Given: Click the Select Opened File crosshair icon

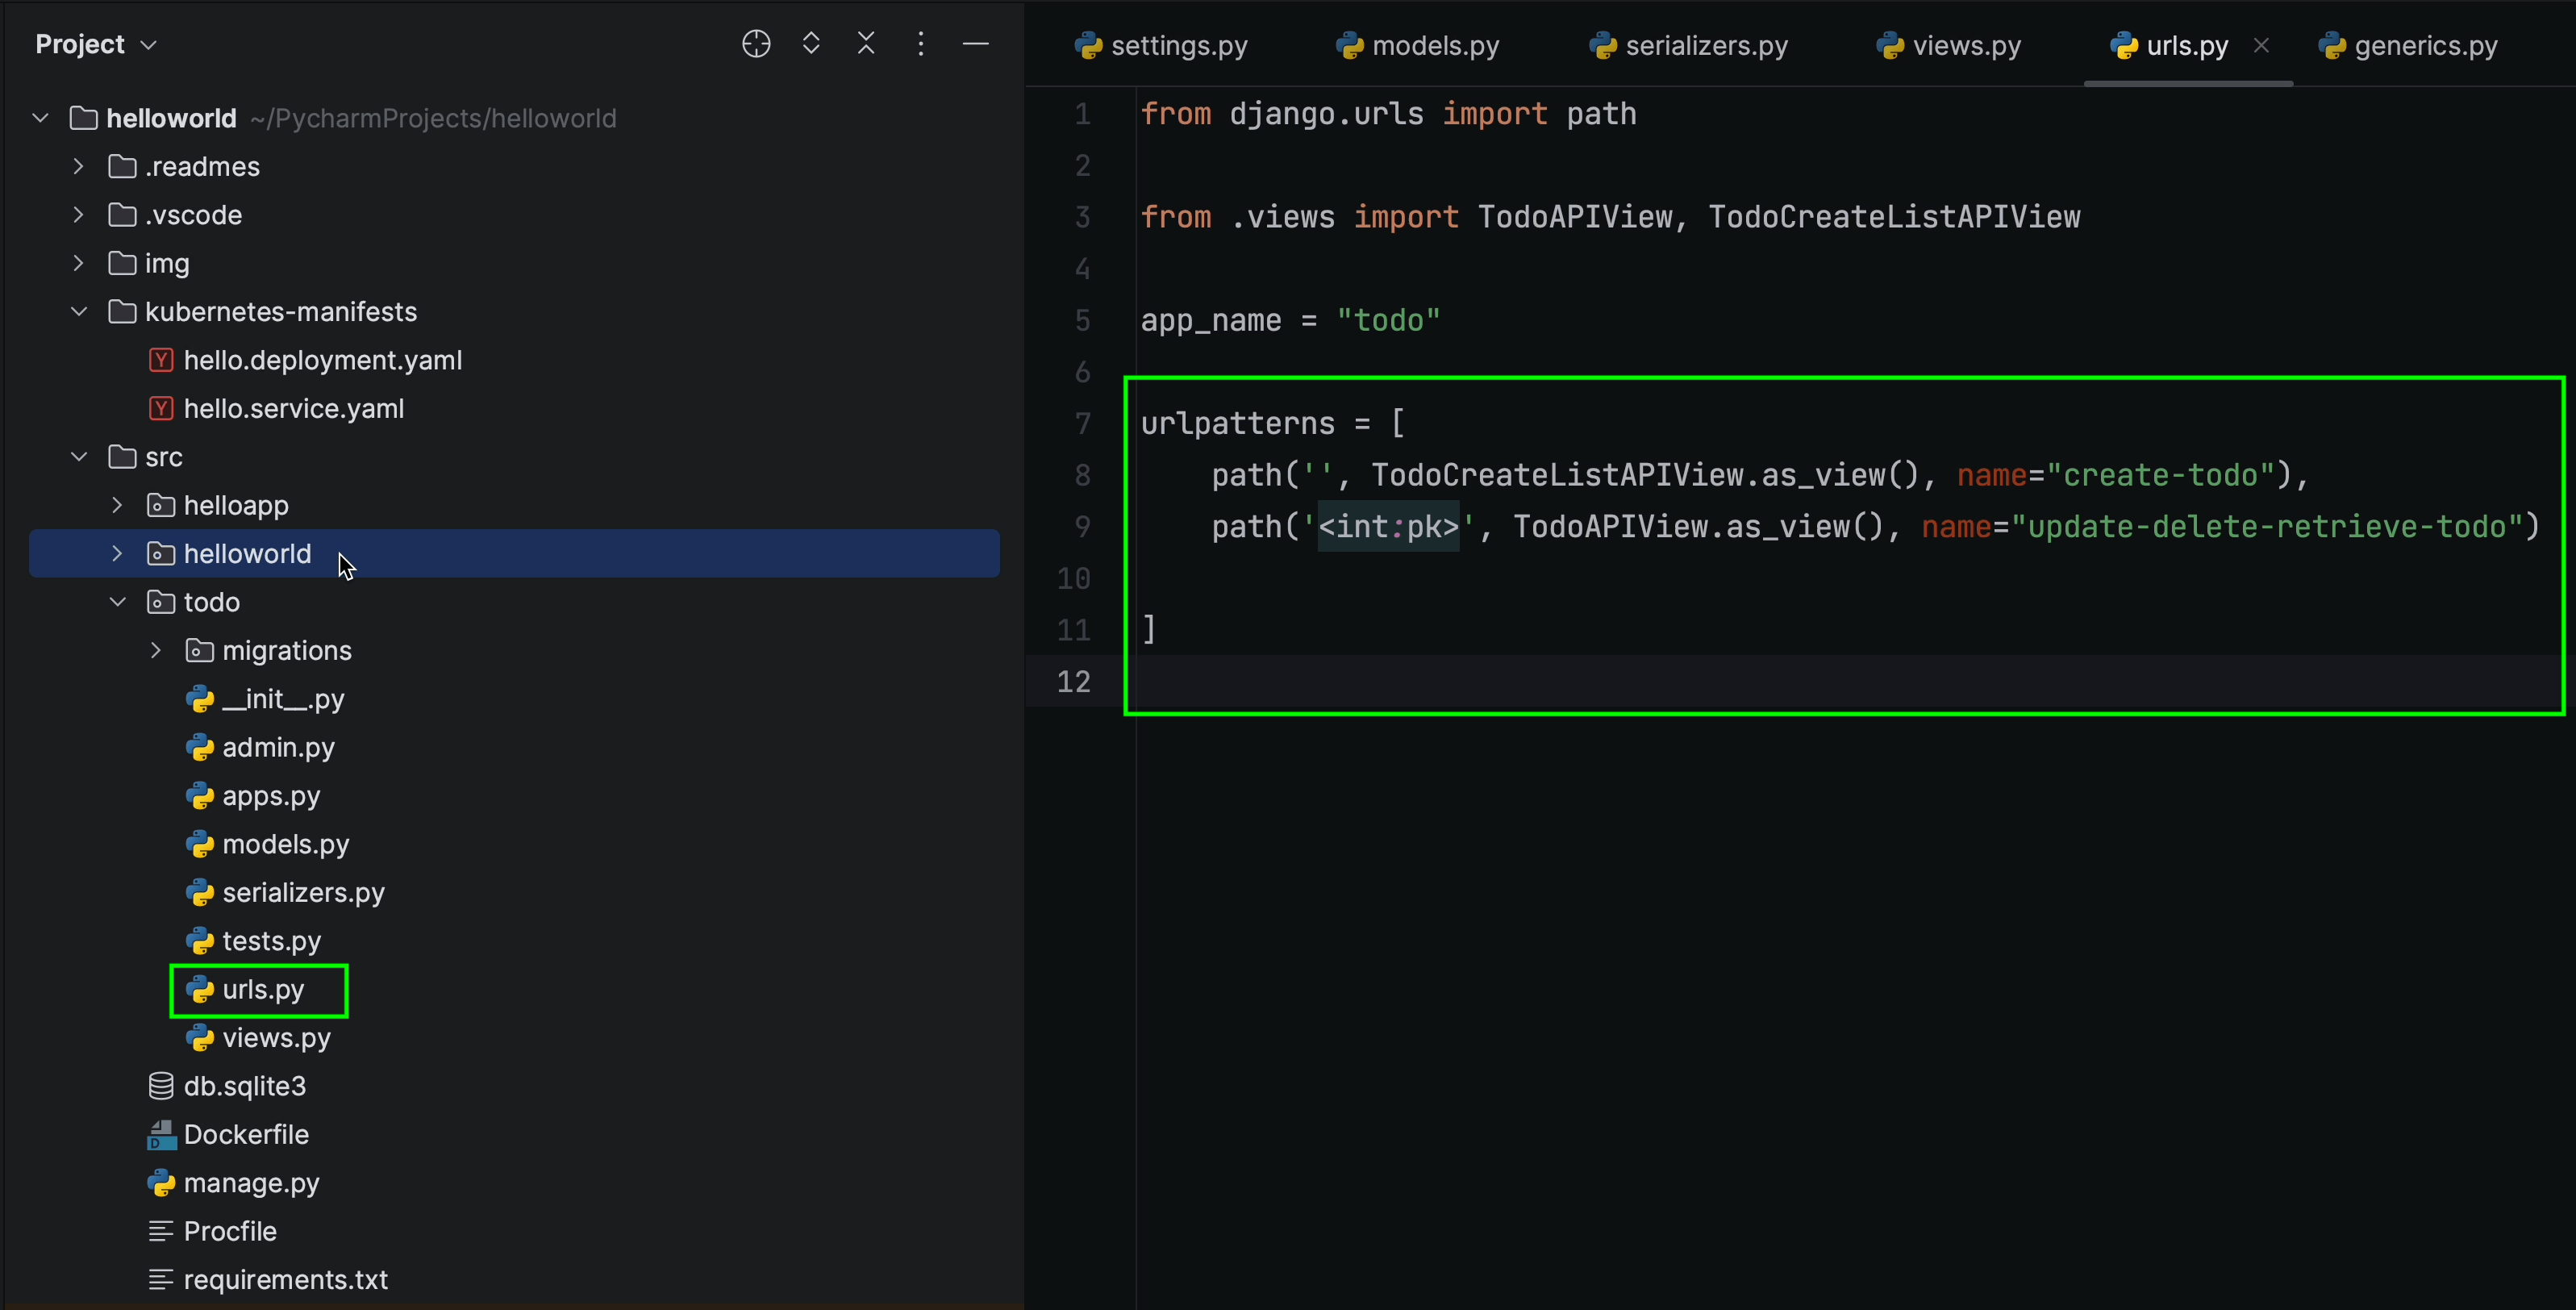Looking at the screenshot, I should [x=756, y=43].
